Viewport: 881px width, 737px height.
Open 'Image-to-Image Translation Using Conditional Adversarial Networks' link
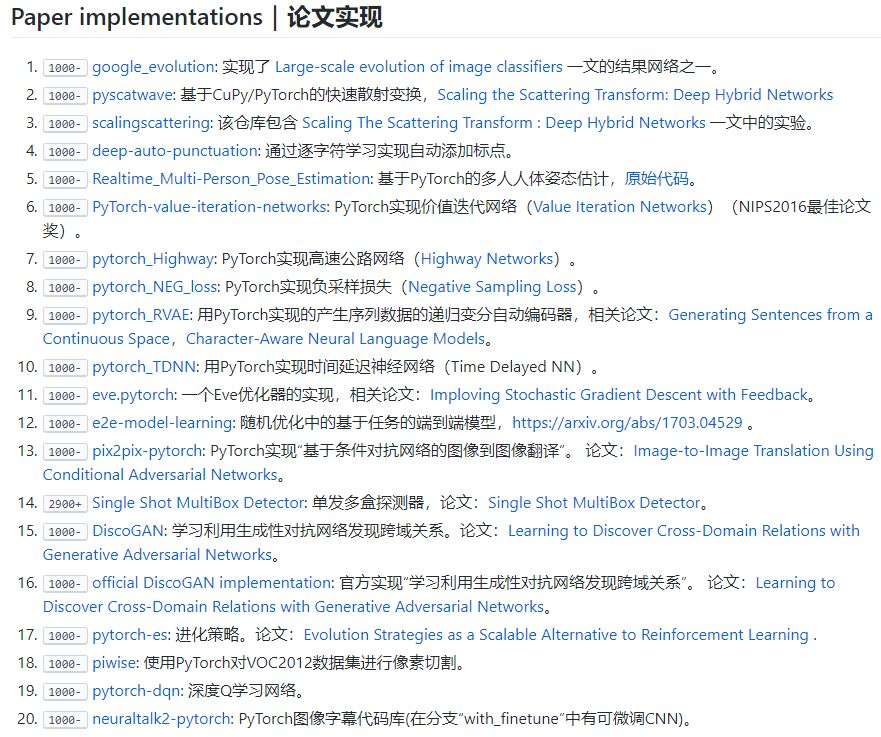tap(753, 452)
